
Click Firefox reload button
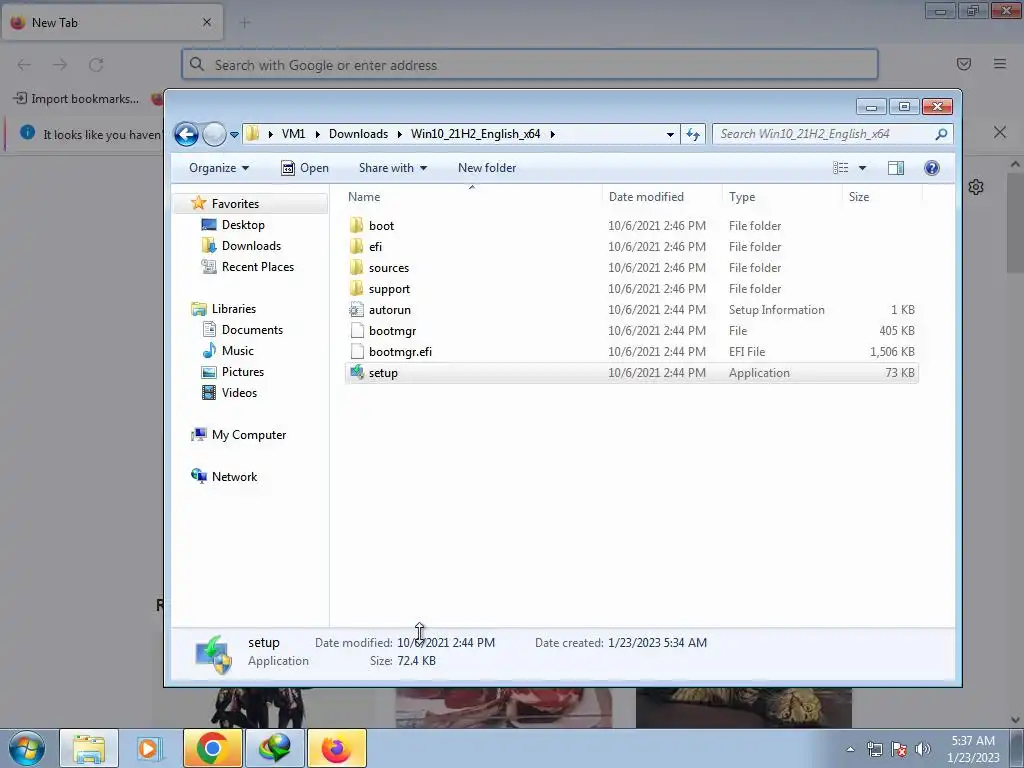click(96, 65)
